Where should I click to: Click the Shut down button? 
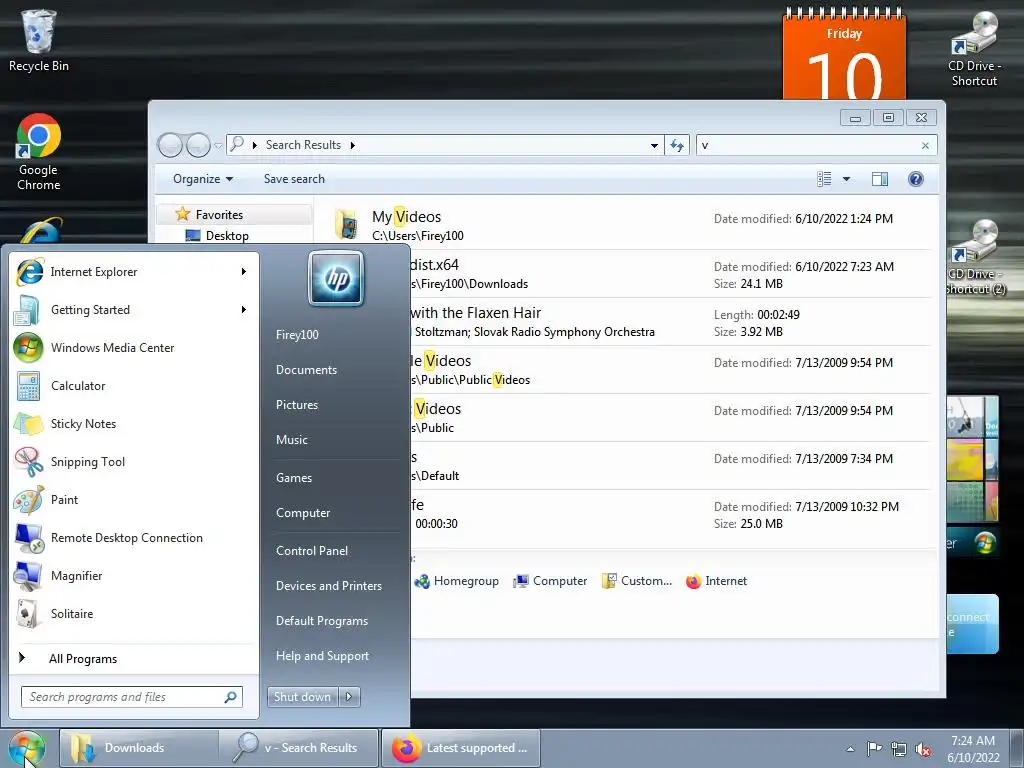(303, 697)
